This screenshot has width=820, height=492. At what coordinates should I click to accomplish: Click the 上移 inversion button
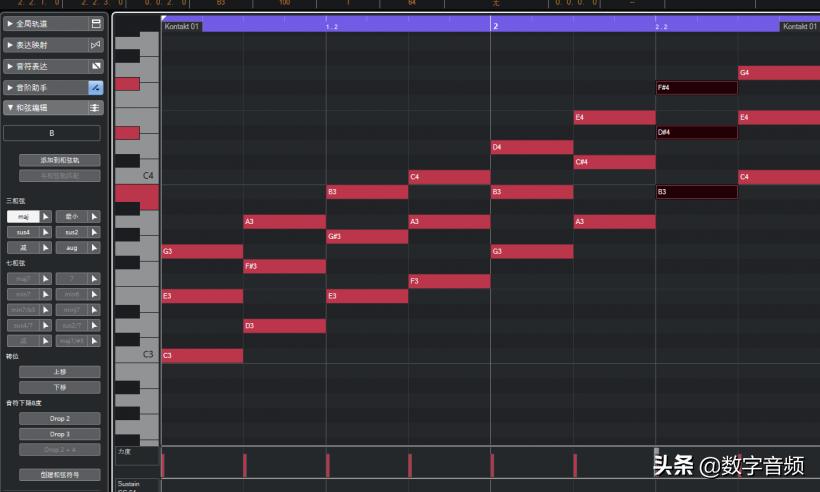point(60,372)
